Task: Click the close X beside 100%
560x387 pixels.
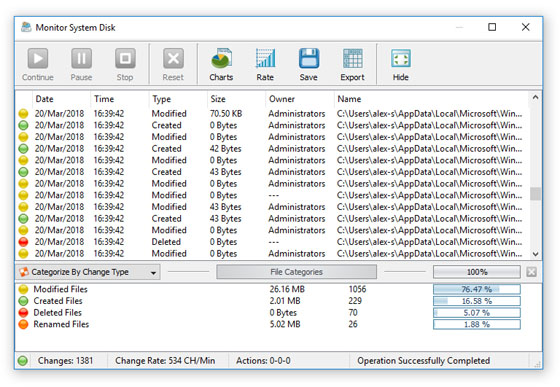Action: click(x=531, y=272)
